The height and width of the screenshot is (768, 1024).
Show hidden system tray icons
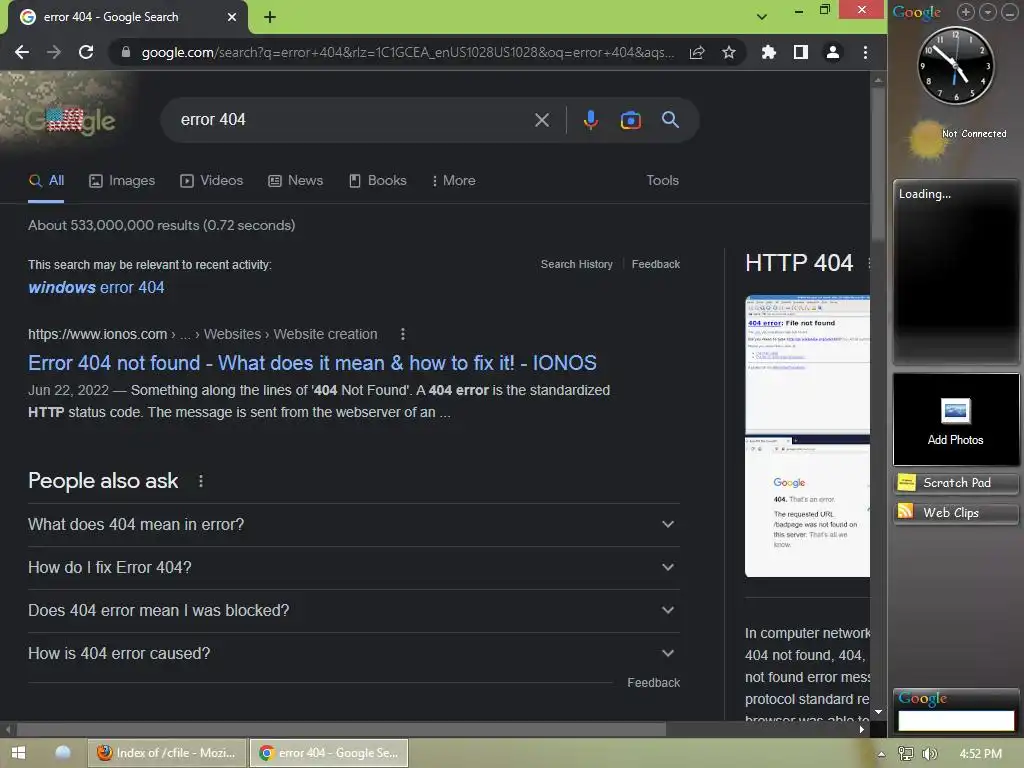coord(881,754)
